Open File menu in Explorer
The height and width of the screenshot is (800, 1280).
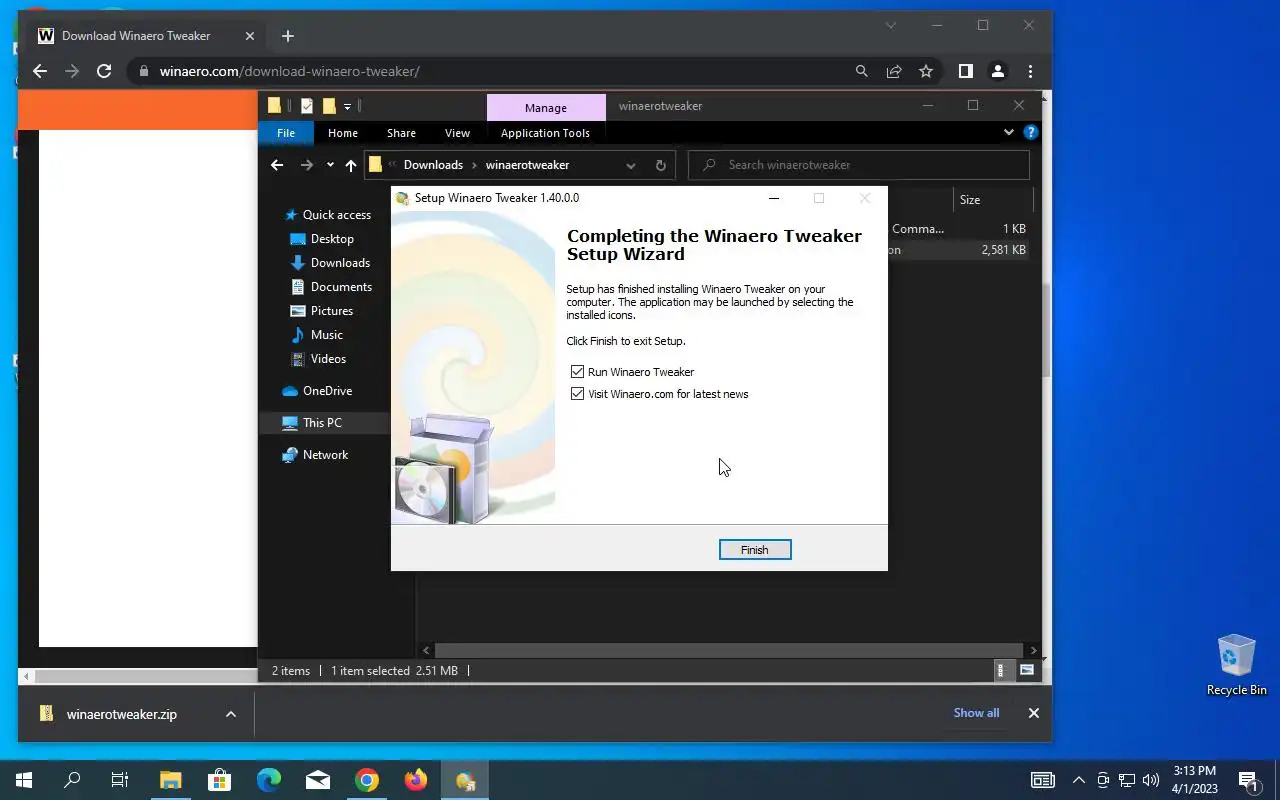(286, 133)
